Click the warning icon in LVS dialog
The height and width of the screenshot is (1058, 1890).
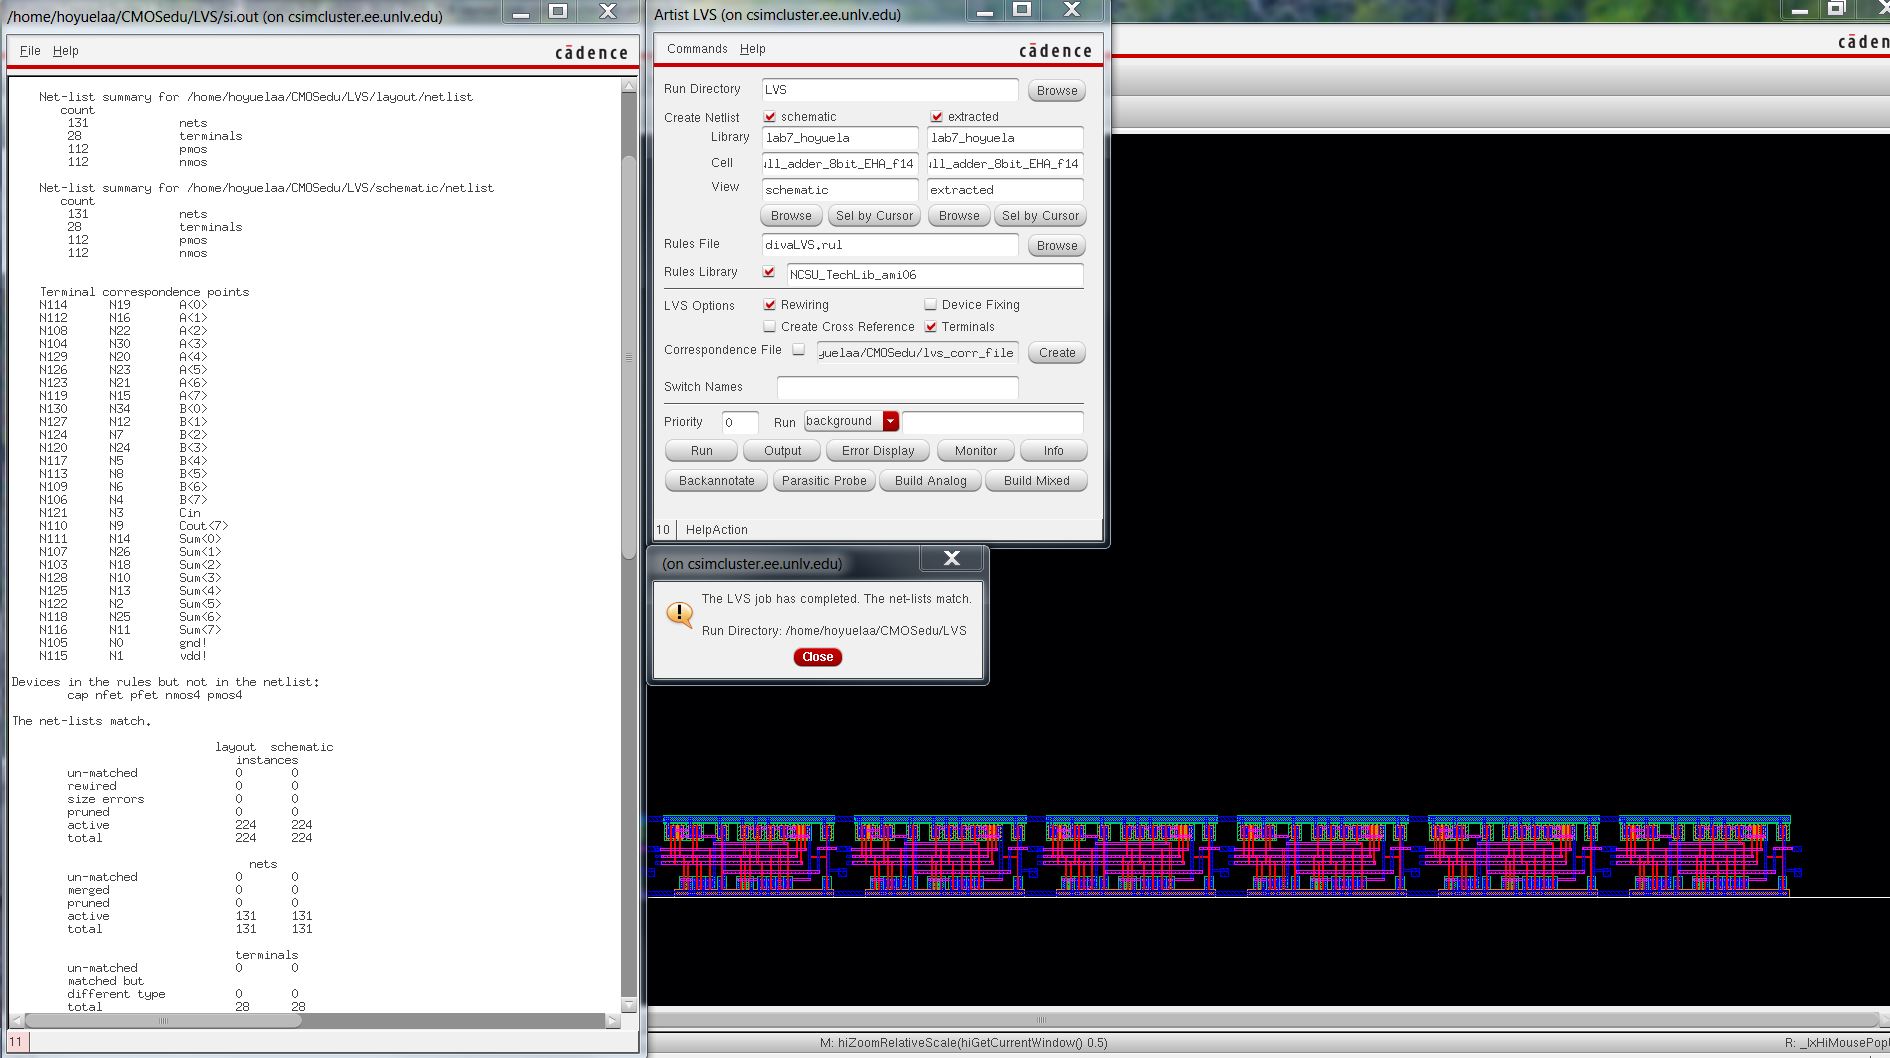(x=680, y=614)
